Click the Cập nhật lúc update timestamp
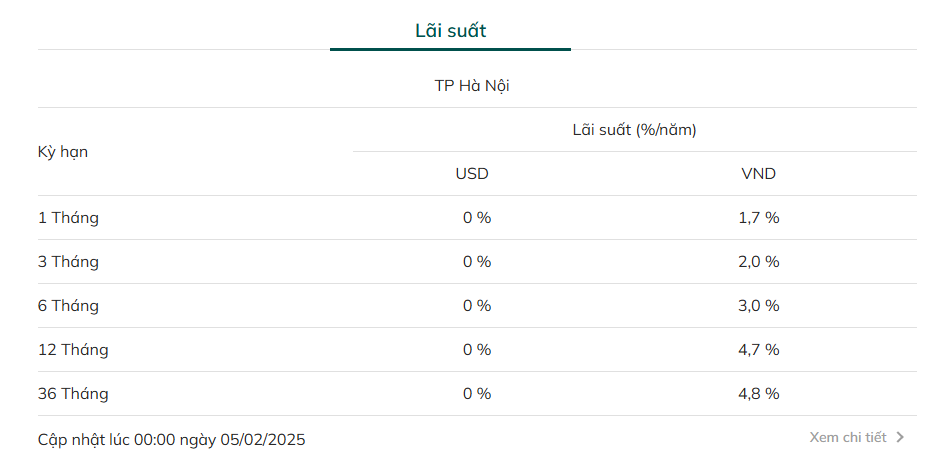 pos(171,440)
